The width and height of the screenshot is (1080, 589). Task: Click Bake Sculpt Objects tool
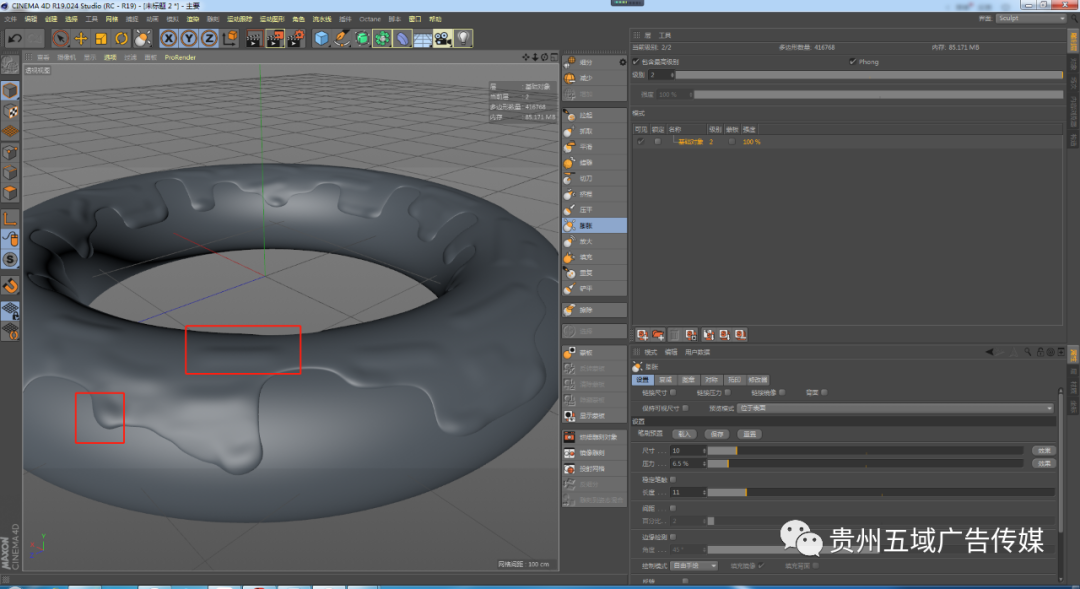(x=594, y=437)
